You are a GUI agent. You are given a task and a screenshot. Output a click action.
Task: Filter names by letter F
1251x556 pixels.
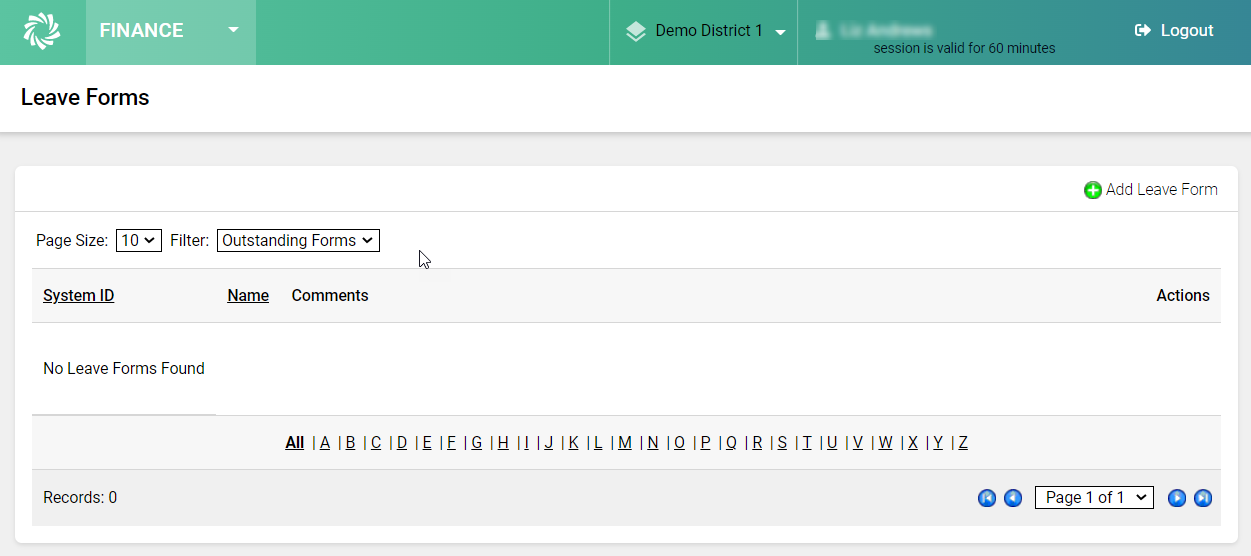pyautogui.click(x=451, y=443)
